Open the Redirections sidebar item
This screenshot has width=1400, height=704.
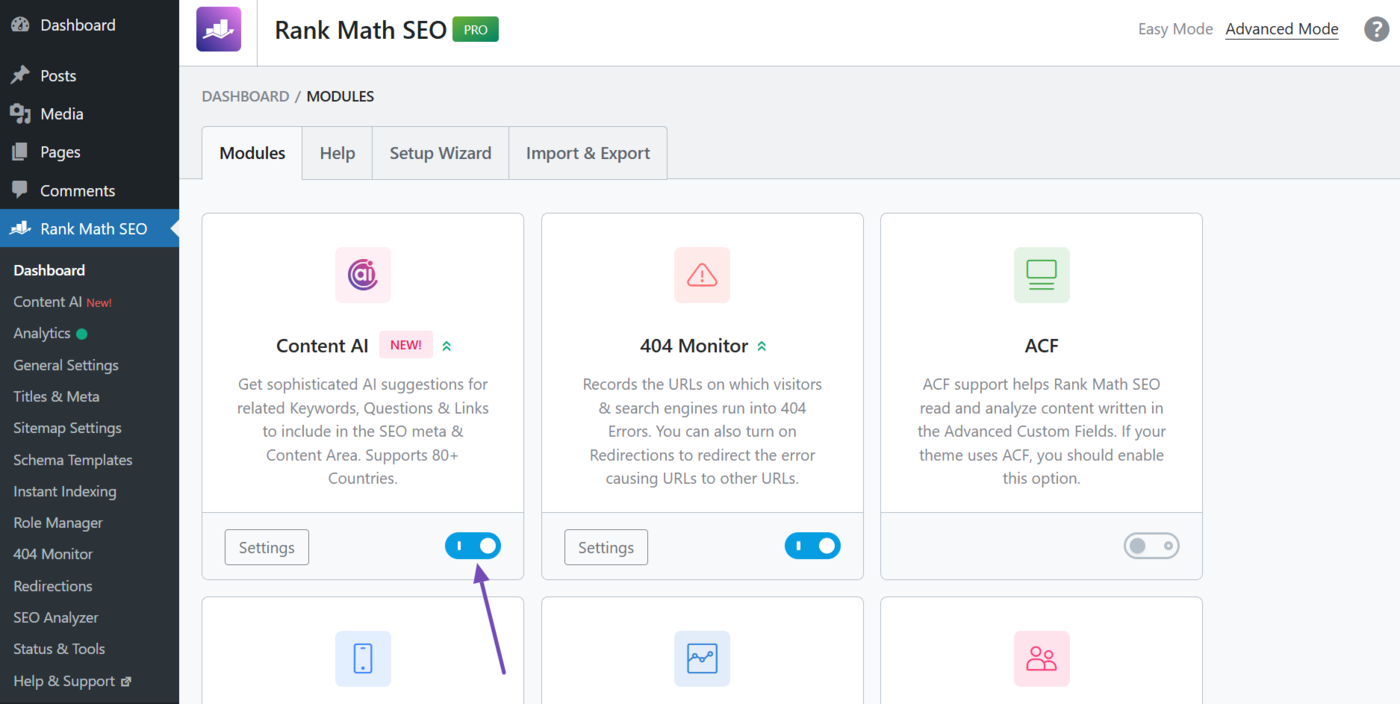pos(52,585)
